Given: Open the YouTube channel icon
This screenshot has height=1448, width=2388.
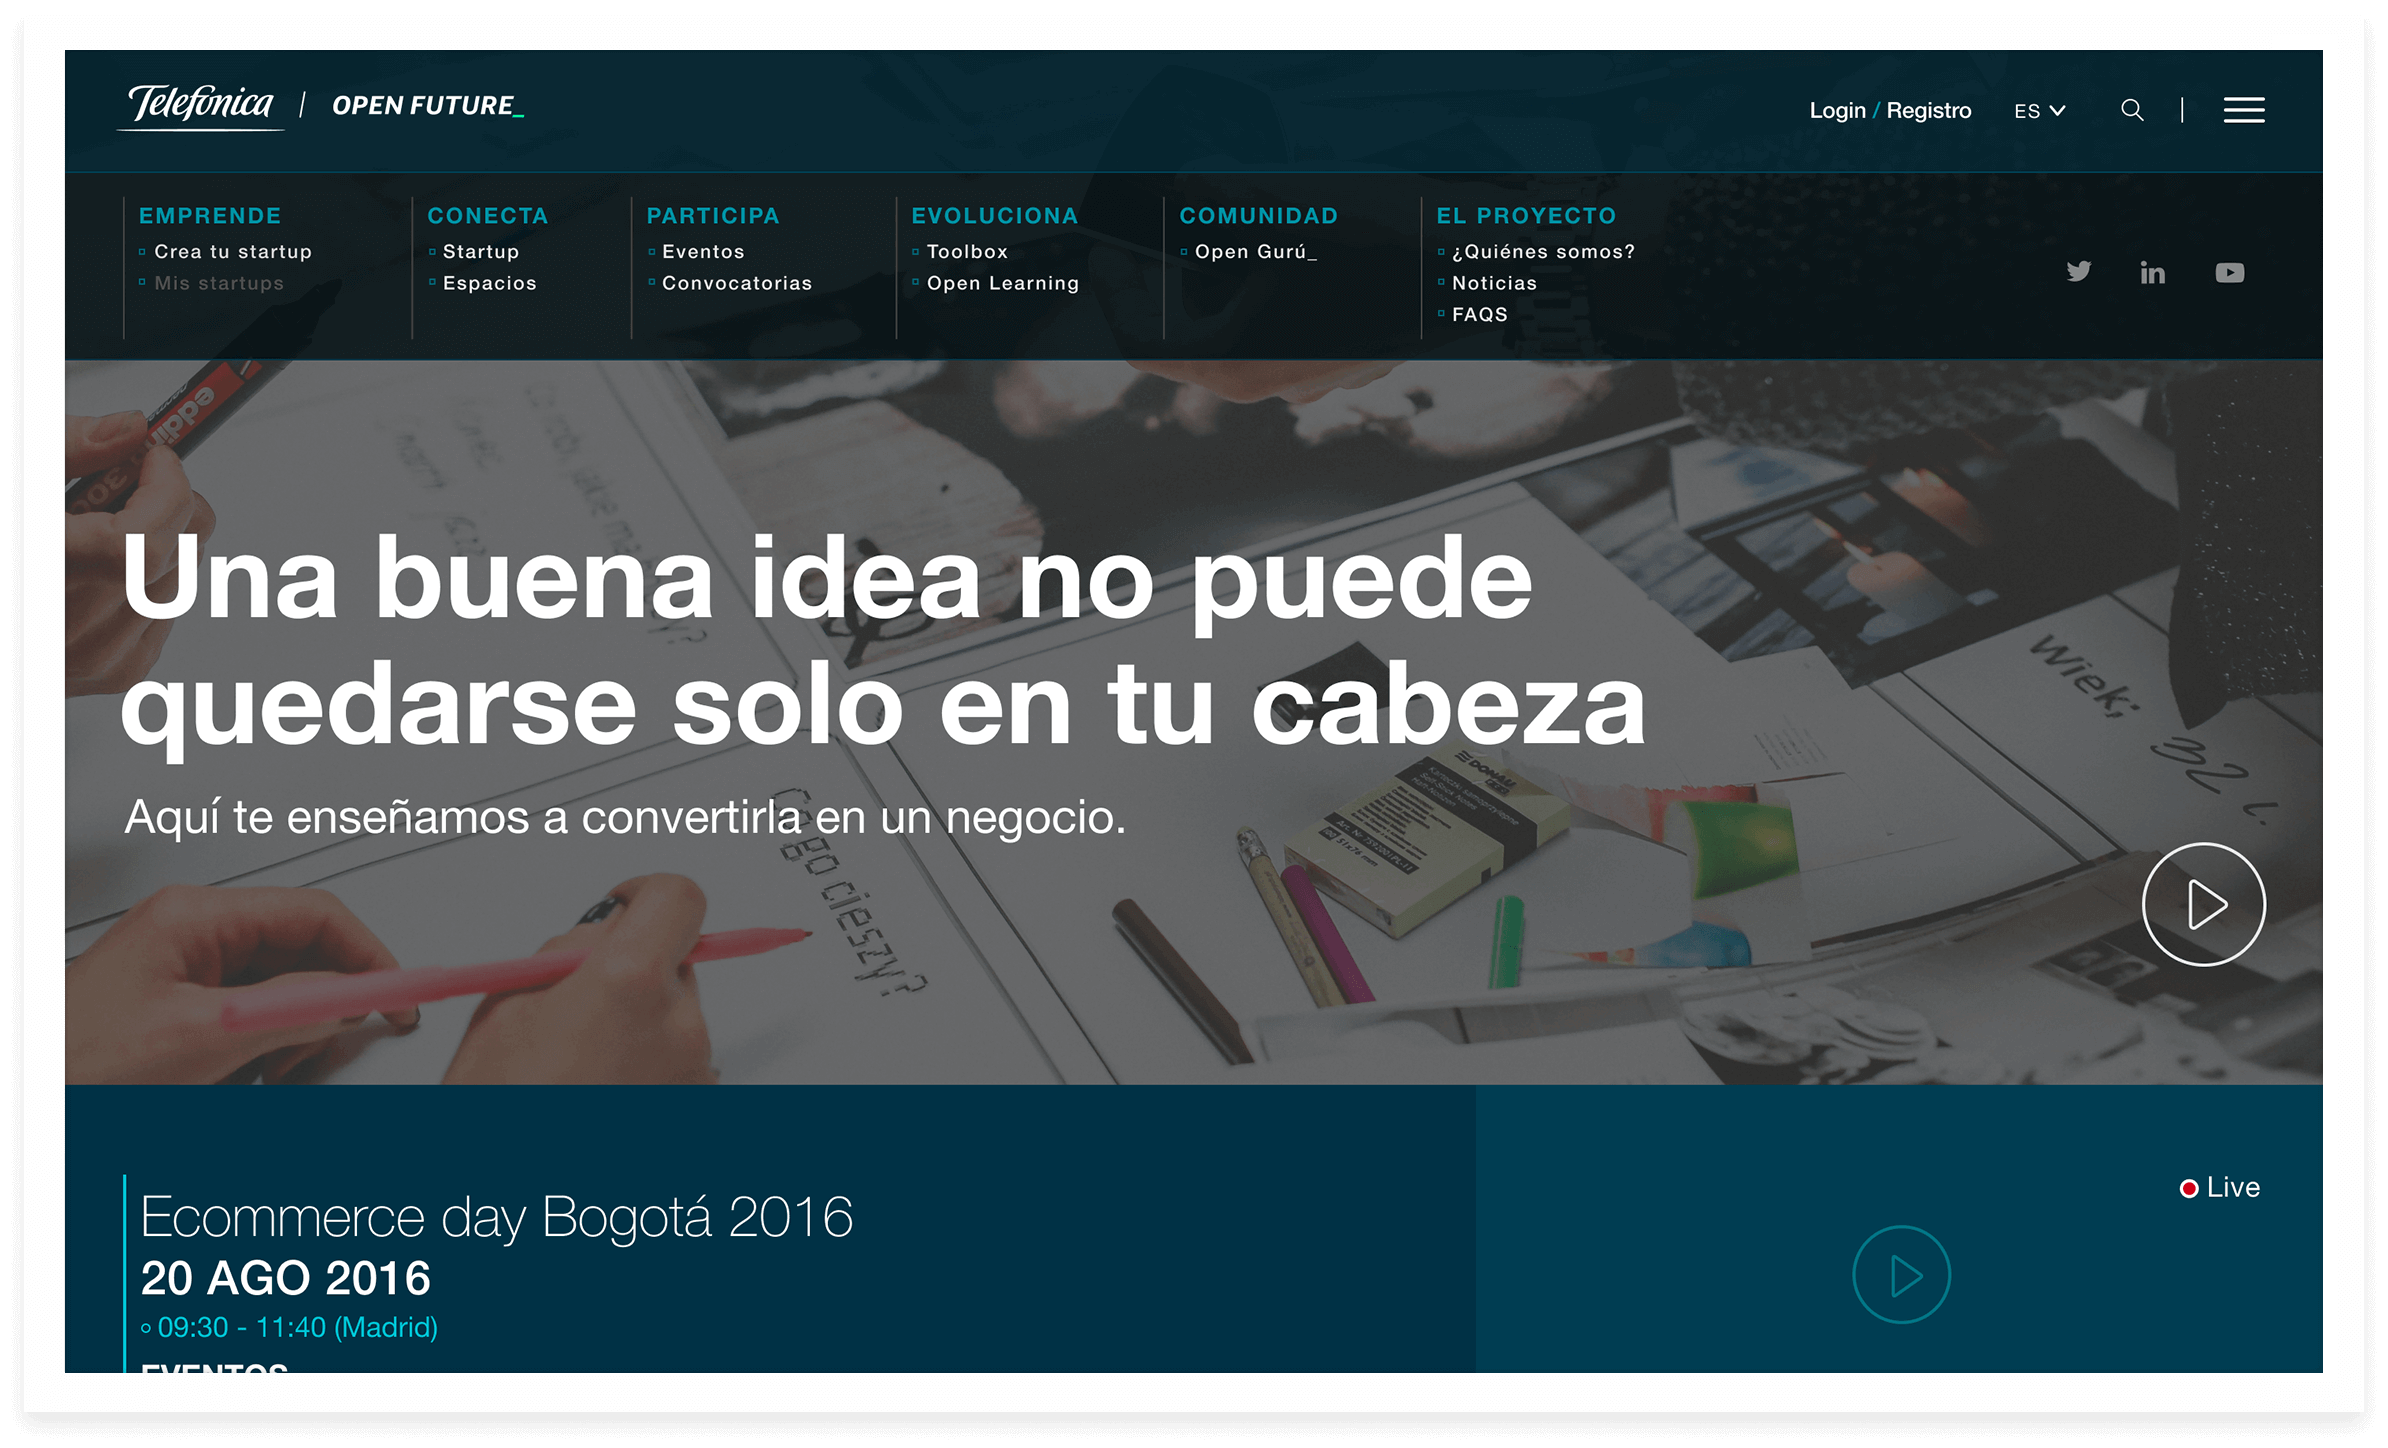Looking at the screenshot, I should [x=2229, y=273].
